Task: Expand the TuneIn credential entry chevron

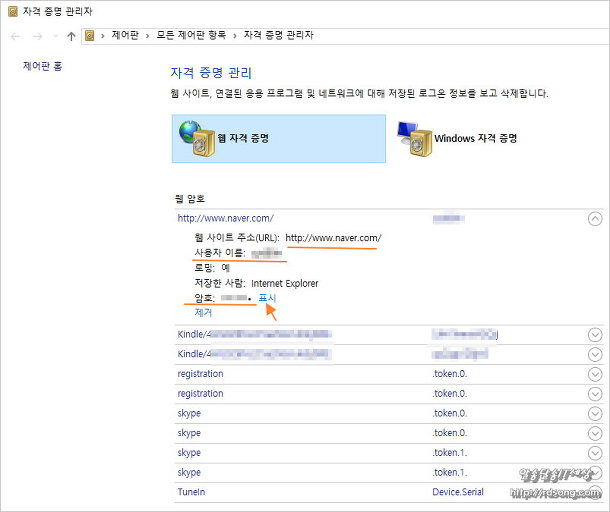Action: tap(595, 491)
